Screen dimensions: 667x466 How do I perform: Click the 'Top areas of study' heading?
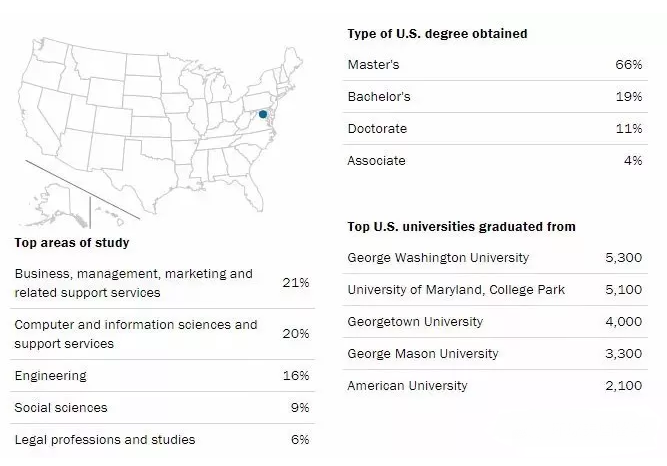click(72, 243)
